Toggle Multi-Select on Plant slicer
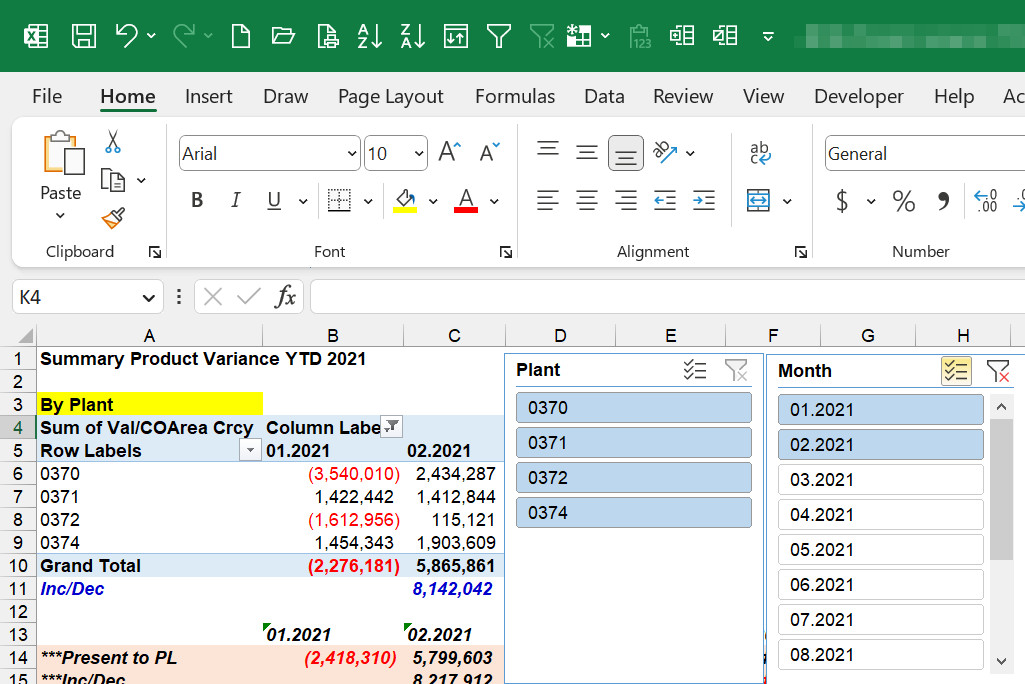Screen dimensions: 1025x684 (x=694, y=370)
